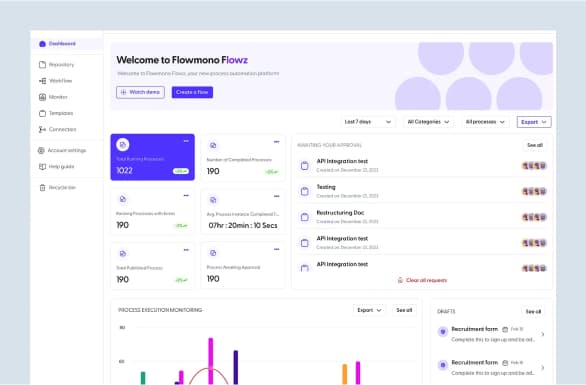Click percentage badge on Total Published Process card

[181, 280]
